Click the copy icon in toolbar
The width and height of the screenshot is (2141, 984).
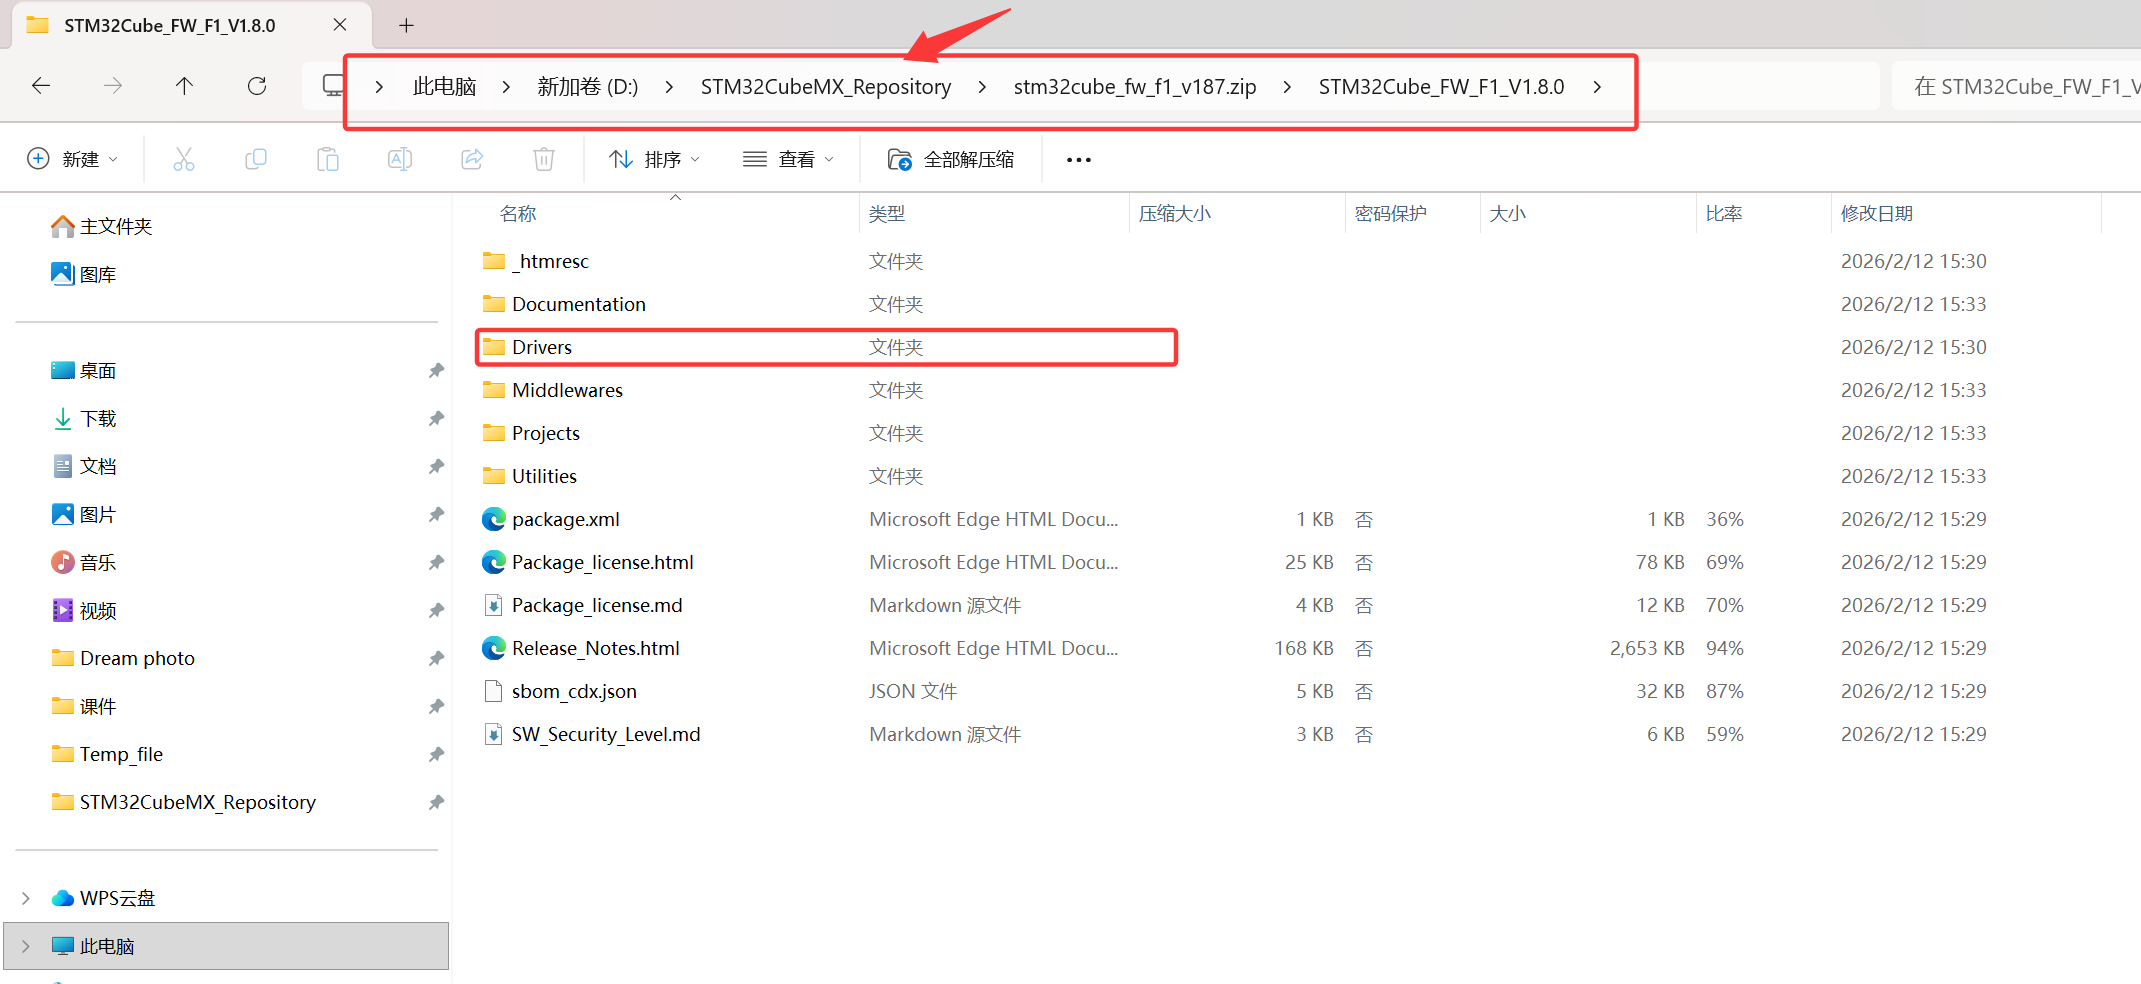256,159
